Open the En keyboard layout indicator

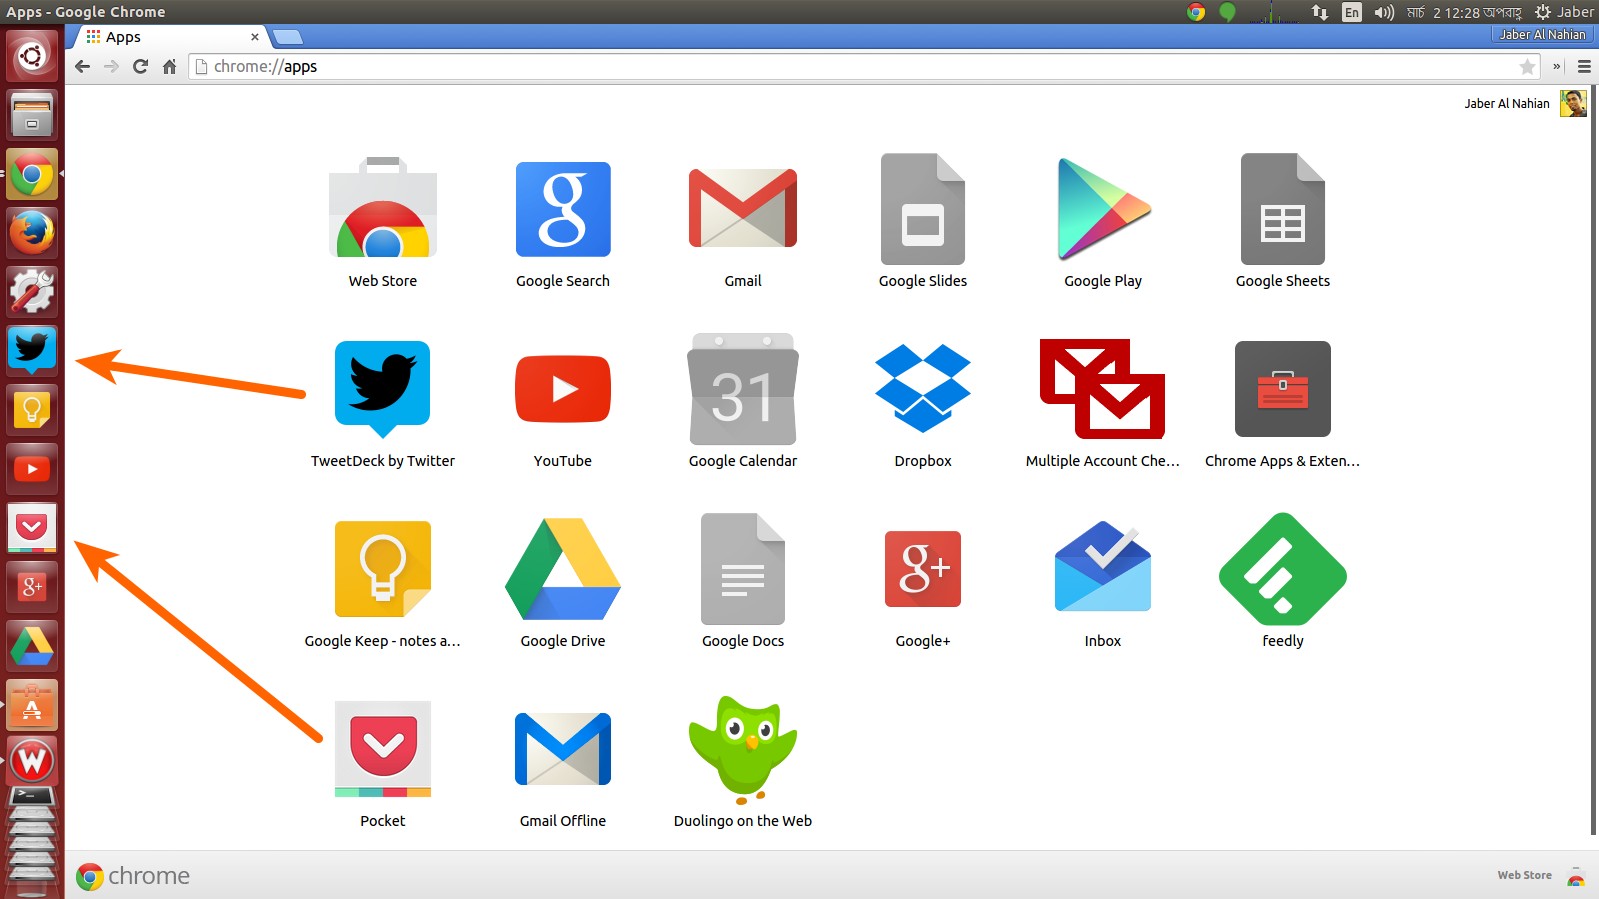point(1352,12)
